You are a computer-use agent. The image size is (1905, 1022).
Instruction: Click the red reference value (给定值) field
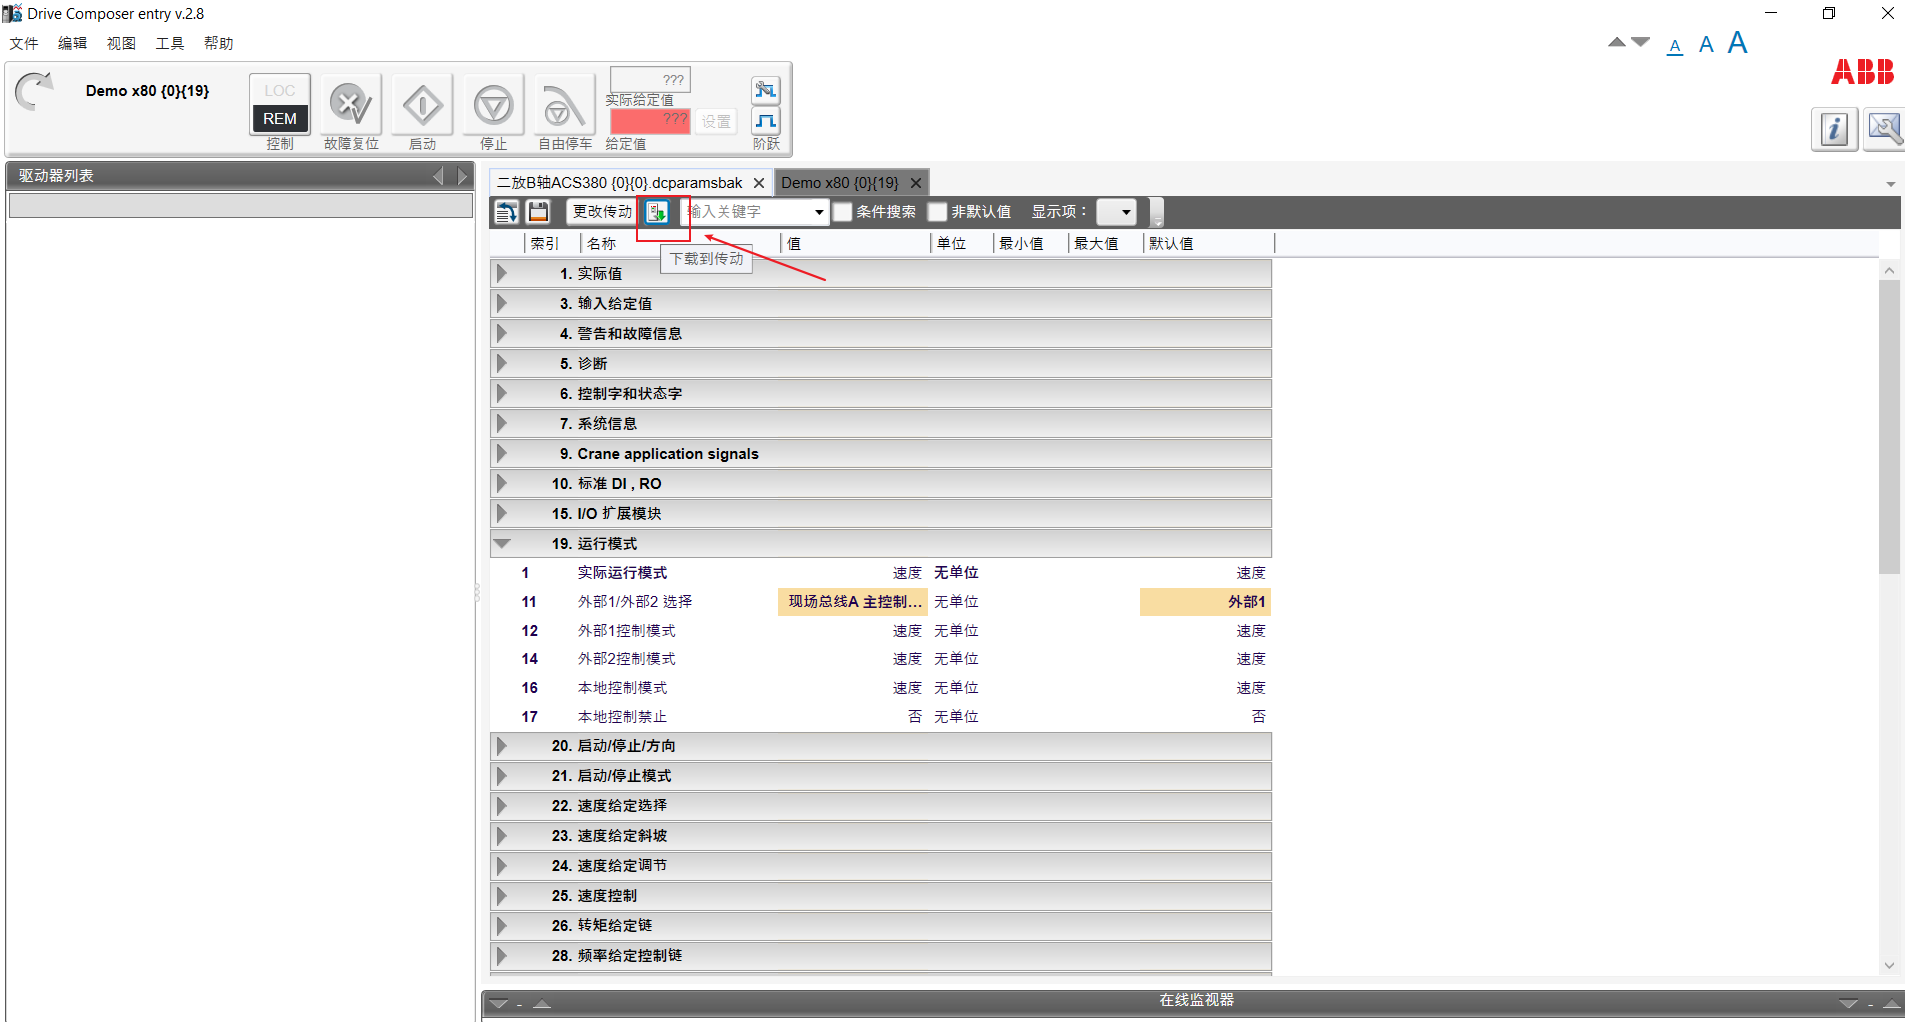(650, 120)
